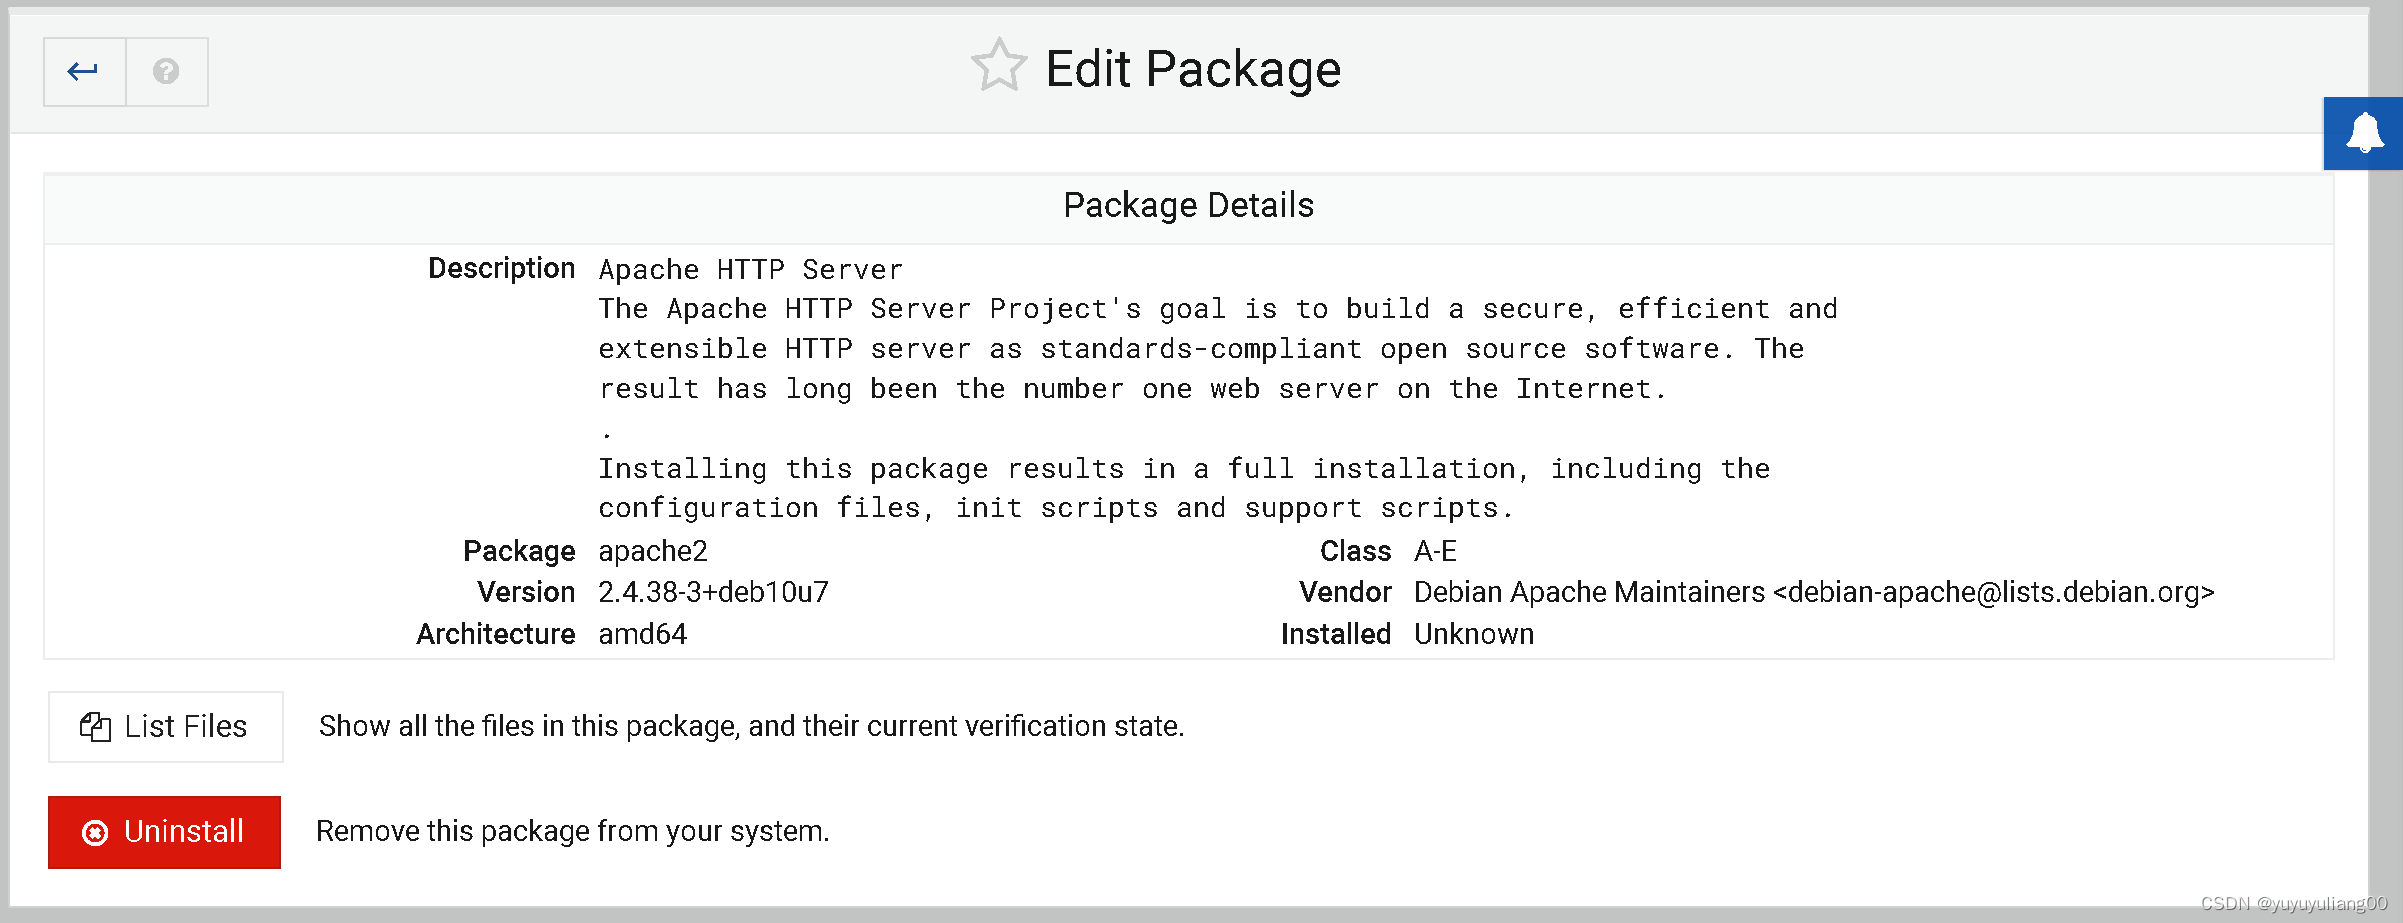Viewport: 2403px width, 923px height.
Task: Click Uninstall to remove apache2
Action: point(164,831)
